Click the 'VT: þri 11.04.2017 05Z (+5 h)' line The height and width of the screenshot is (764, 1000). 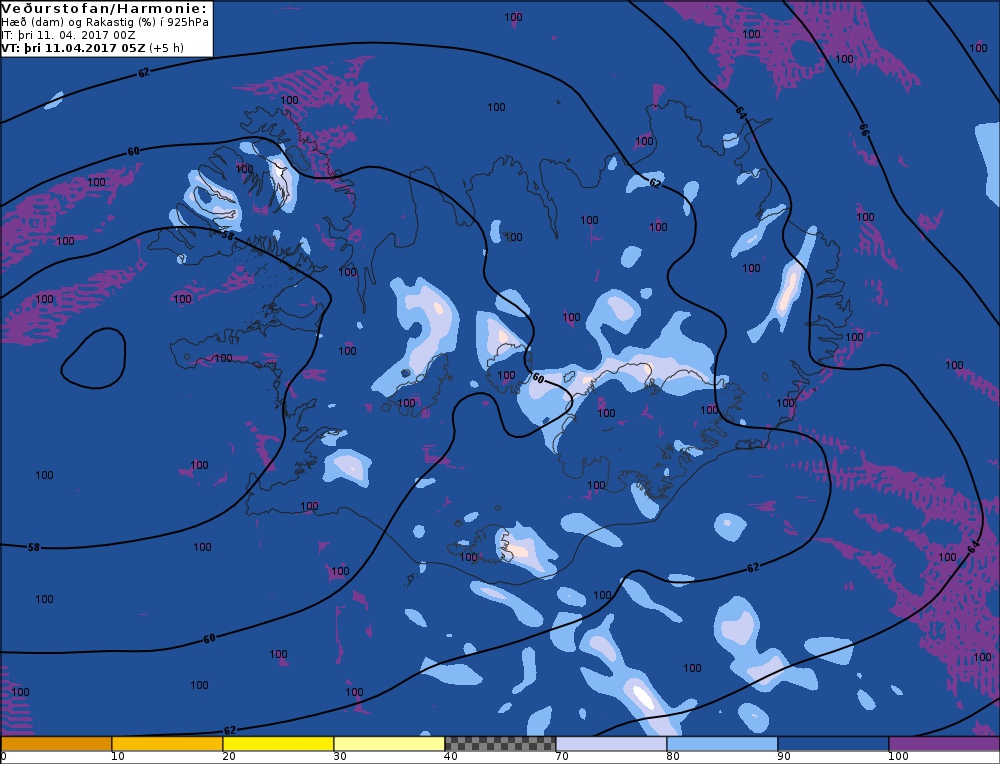[x=92, y=48]
